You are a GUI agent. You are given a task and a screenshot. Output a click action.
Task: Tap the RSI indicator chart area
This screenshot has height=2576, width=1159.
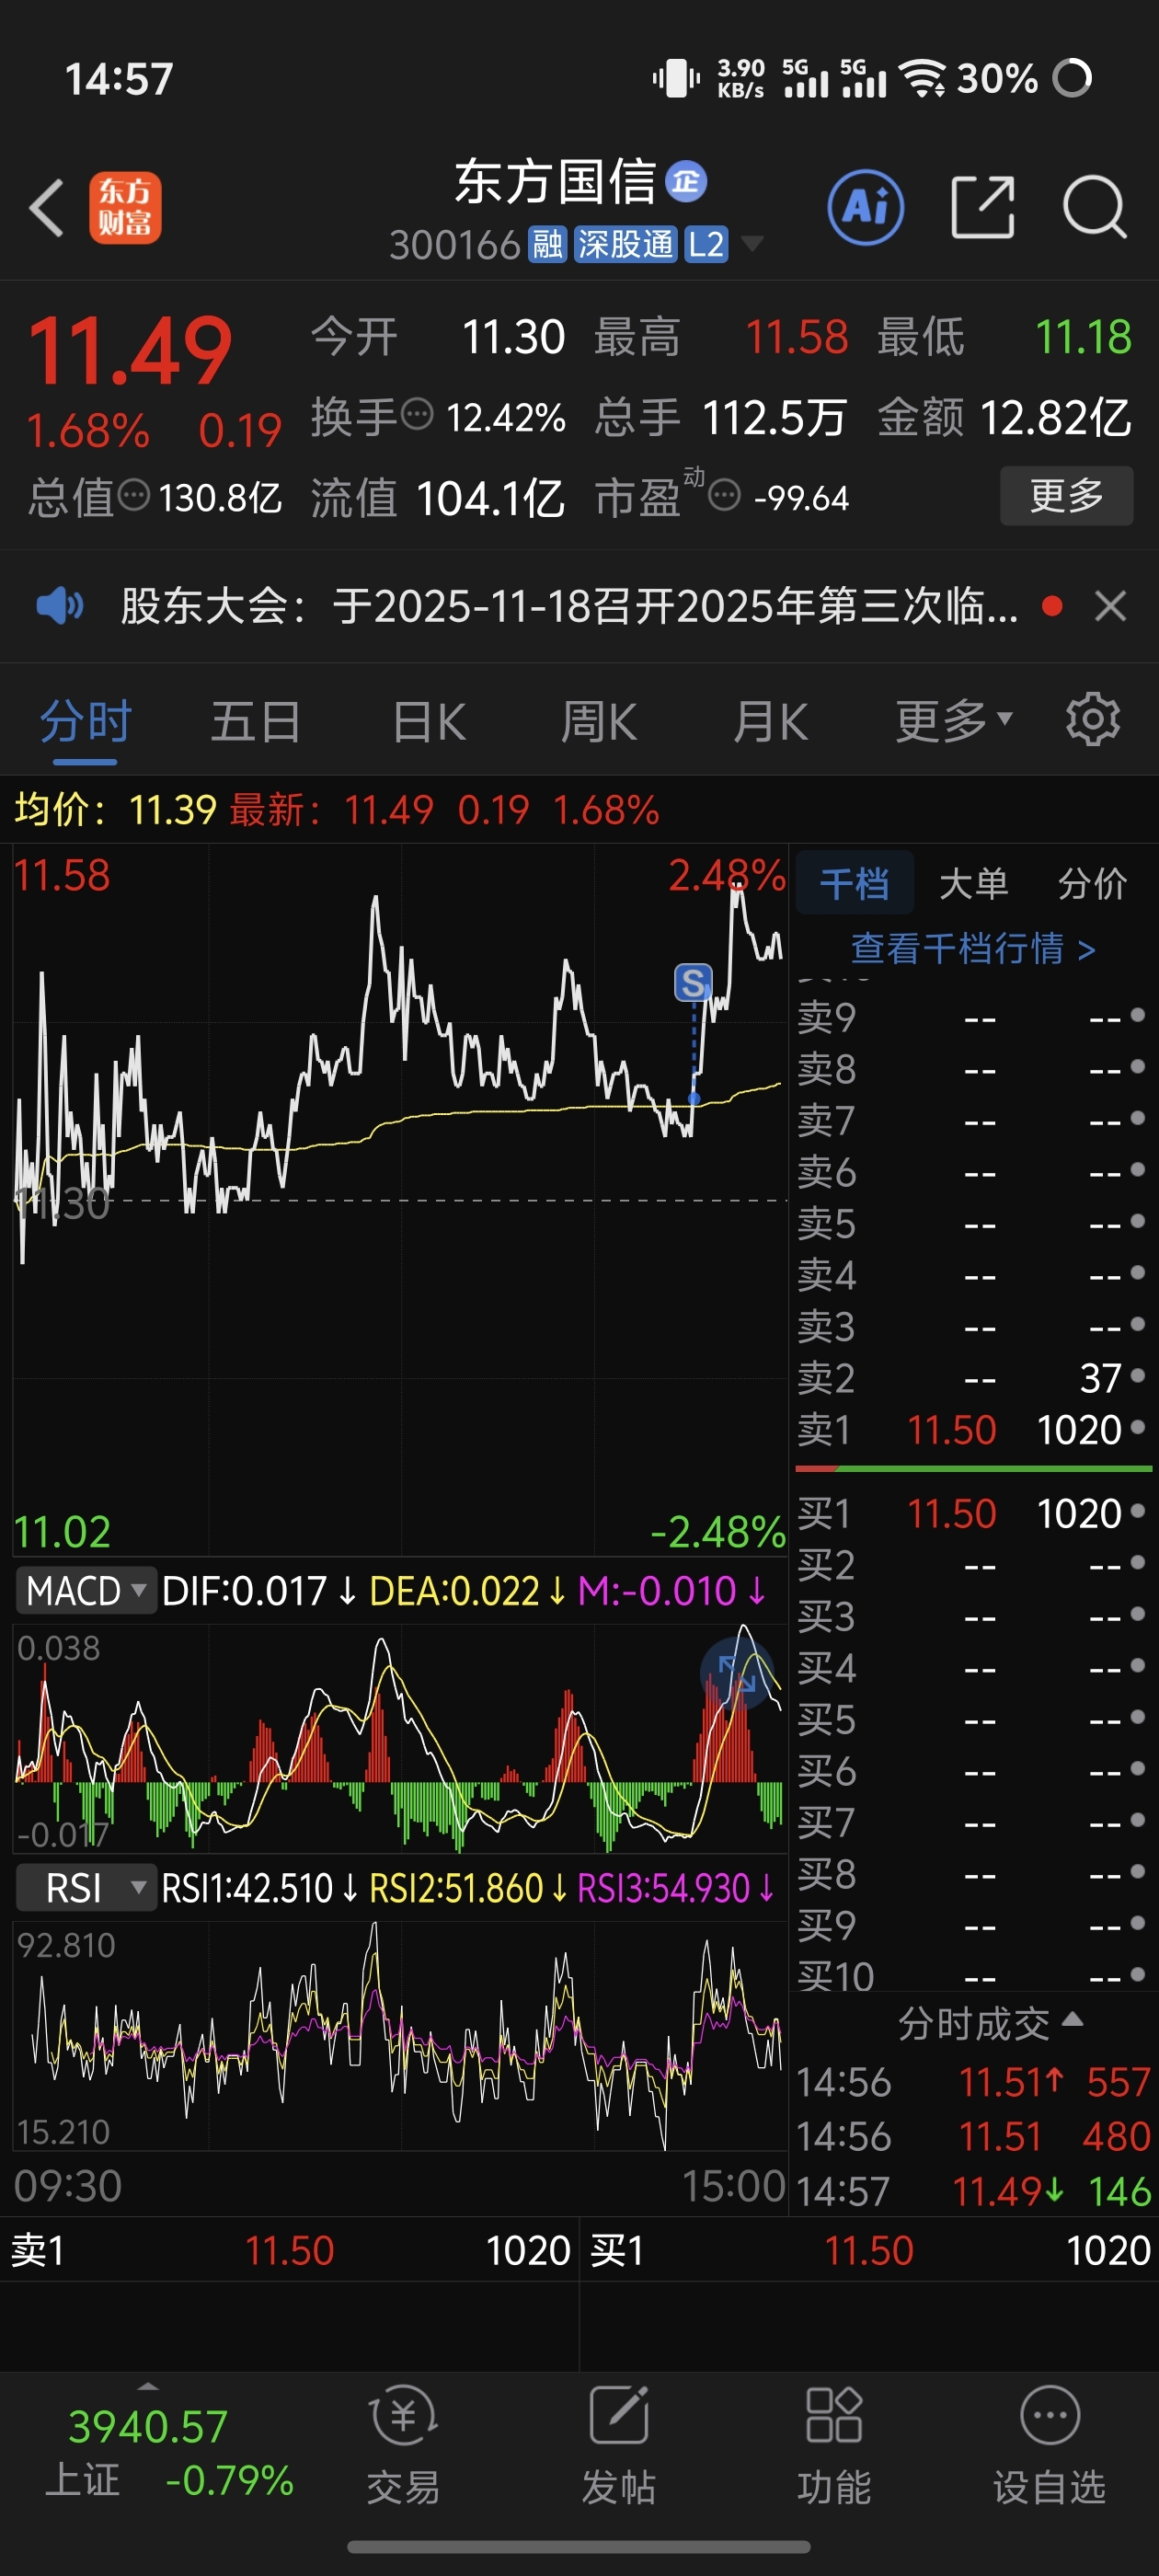coord(400,2035)
